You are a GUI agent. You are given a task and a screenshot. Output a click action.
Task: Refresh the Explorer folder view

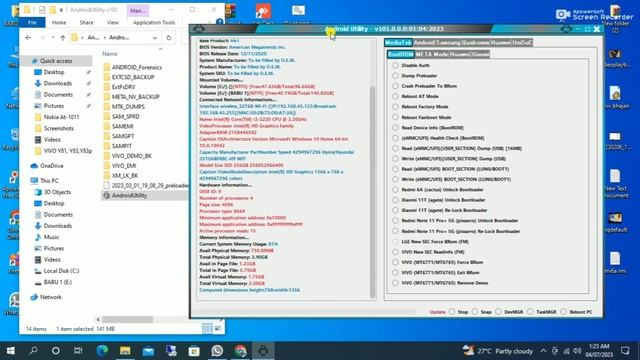tap(169, 38)
